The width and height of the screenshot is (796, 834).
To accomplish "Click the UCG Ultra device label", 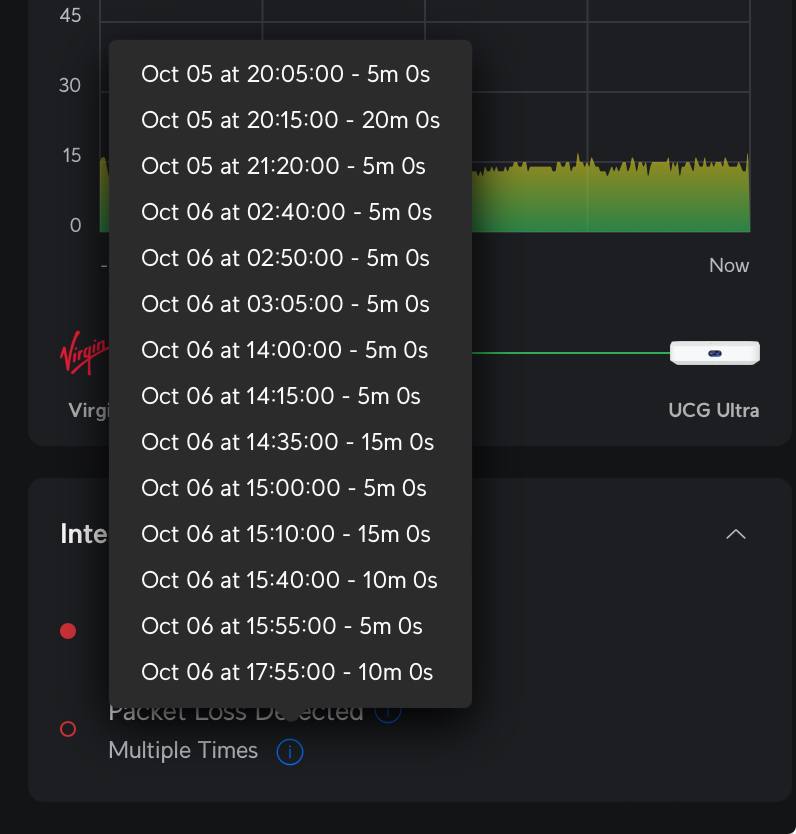I will [713, 410].
